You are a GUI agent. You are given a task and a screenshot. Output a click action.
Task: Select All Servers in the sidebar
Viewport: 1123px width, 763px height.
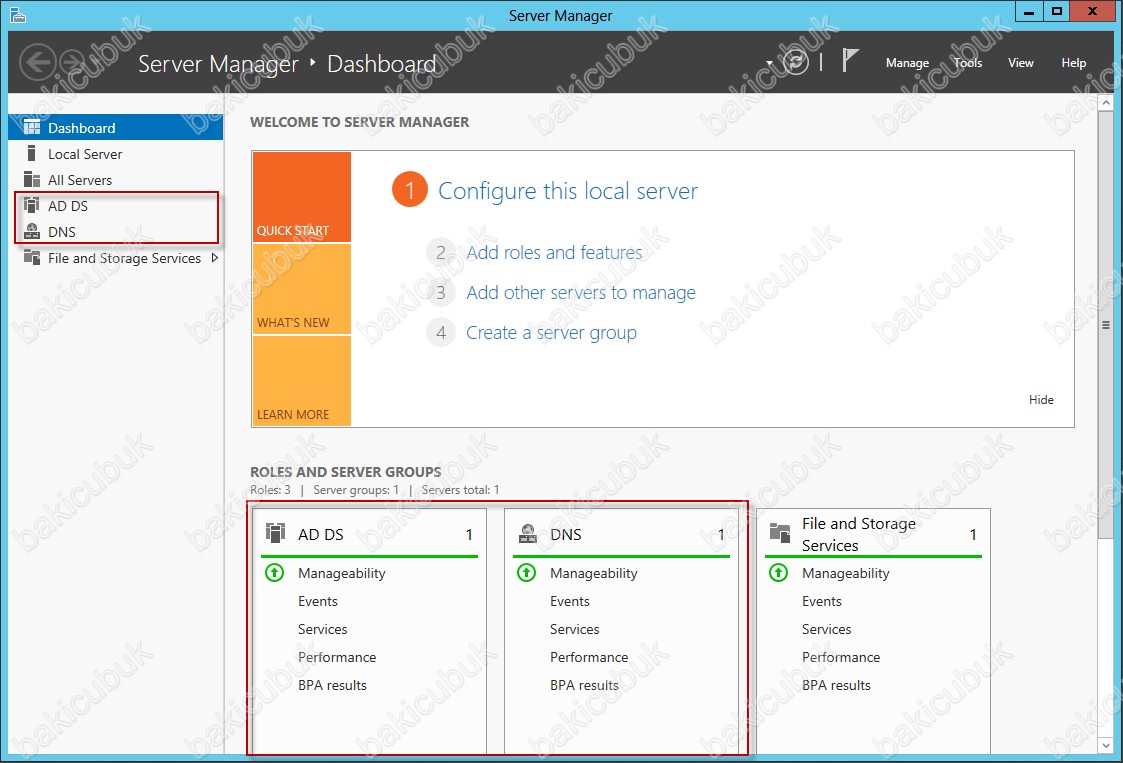(116, 179)
